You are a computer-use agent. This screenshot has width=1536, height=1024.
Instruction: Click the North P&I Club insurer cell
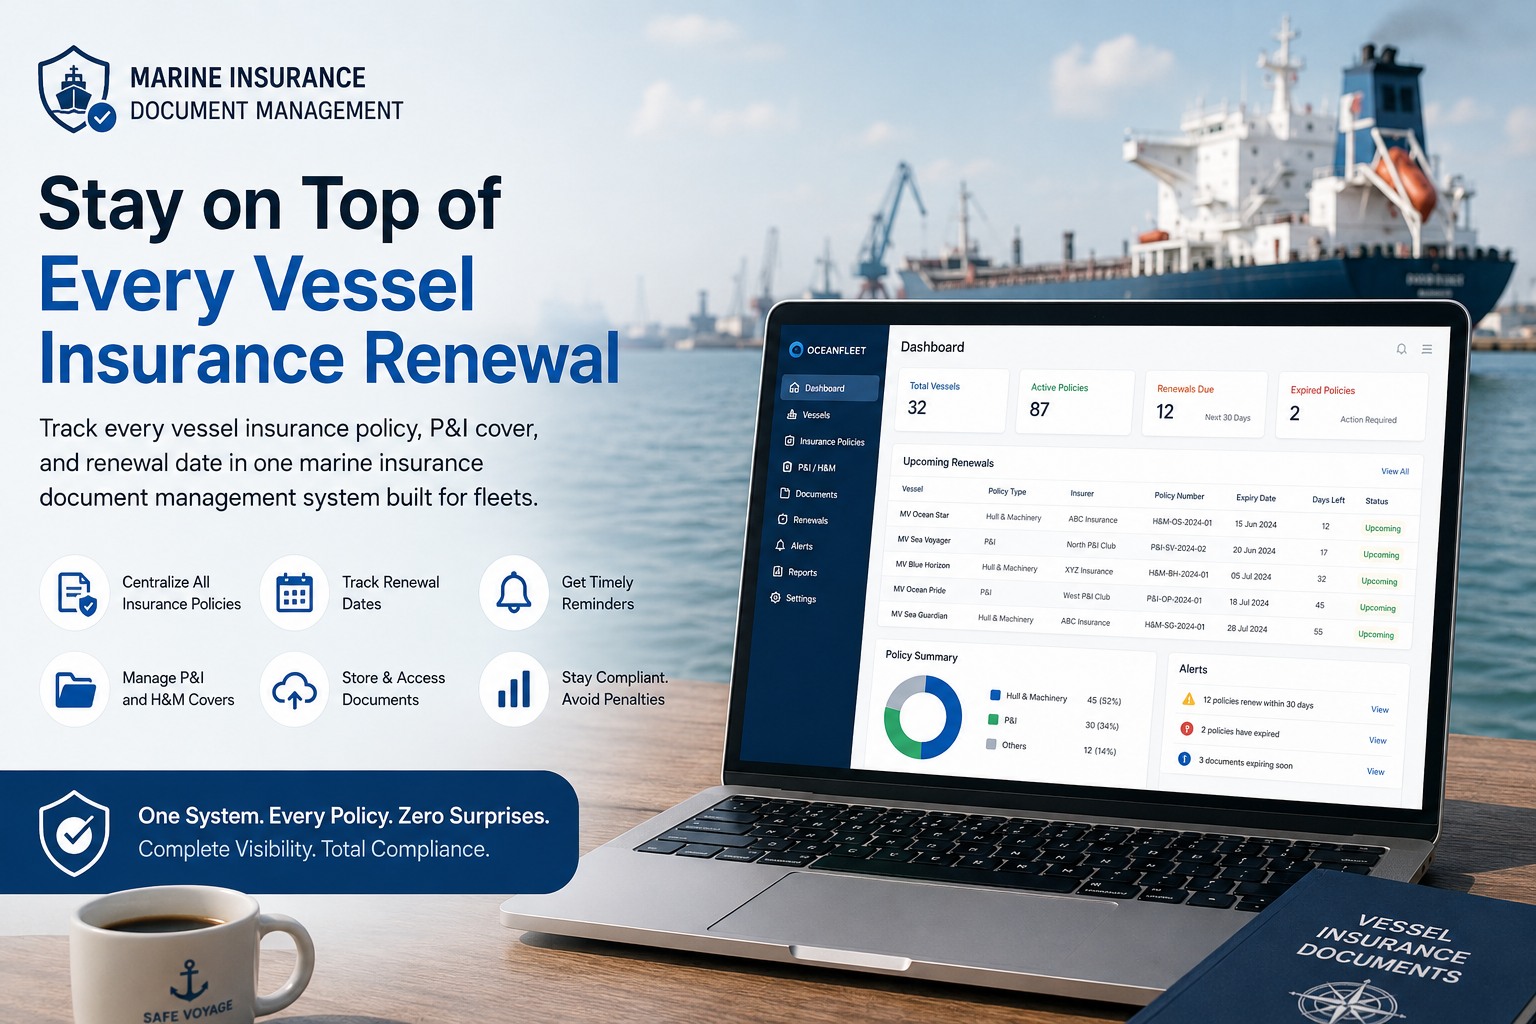click(x=1091, y=545)
